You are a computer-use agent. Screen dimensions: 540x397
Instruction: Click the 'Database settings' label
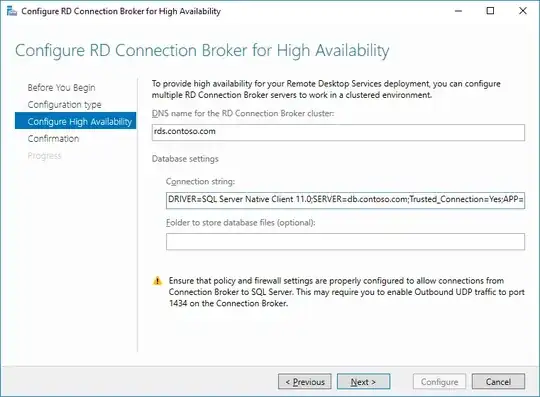pyautogui.click(x=185, y=159)
